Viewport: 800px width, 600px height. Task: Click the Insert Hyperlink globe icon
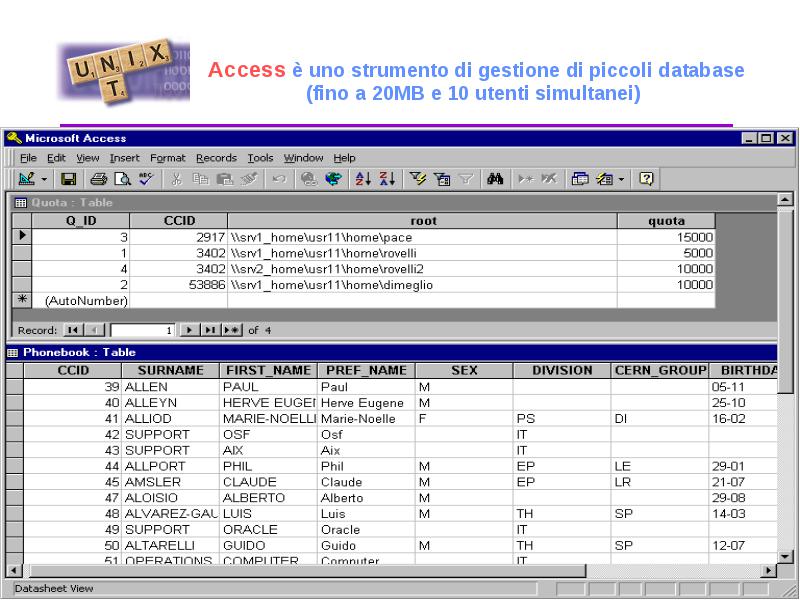pos(309,179)
